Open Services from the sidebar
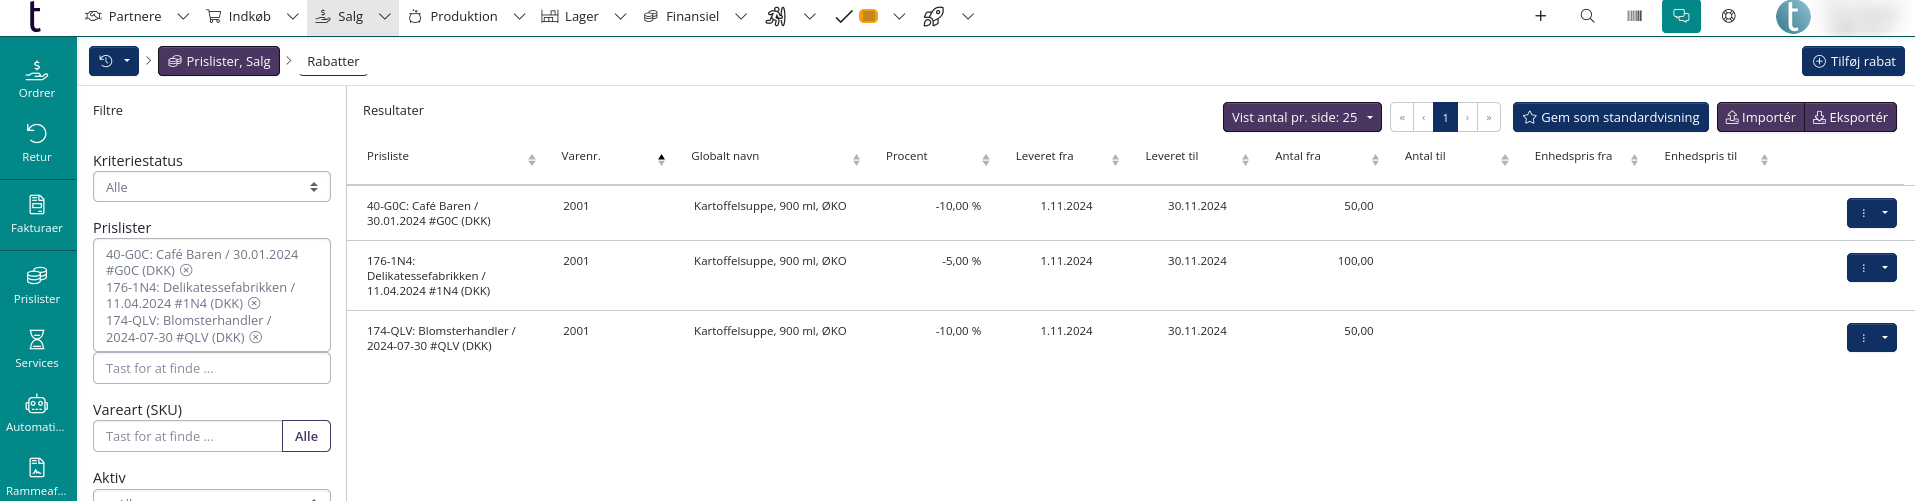Screen dimensions: 1915x501 (37, 348)
